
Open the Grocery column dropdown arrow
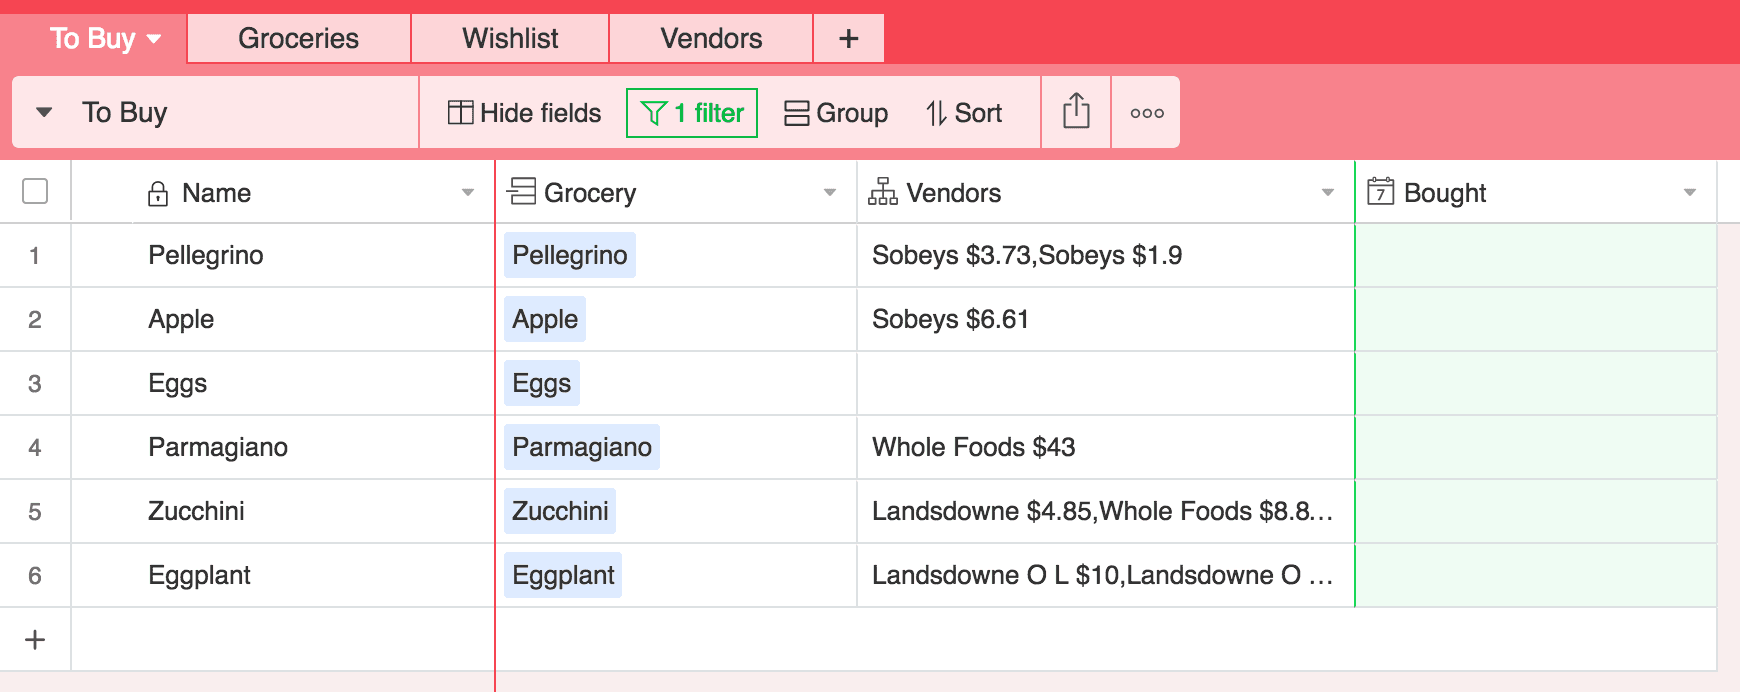click(829, 193)
